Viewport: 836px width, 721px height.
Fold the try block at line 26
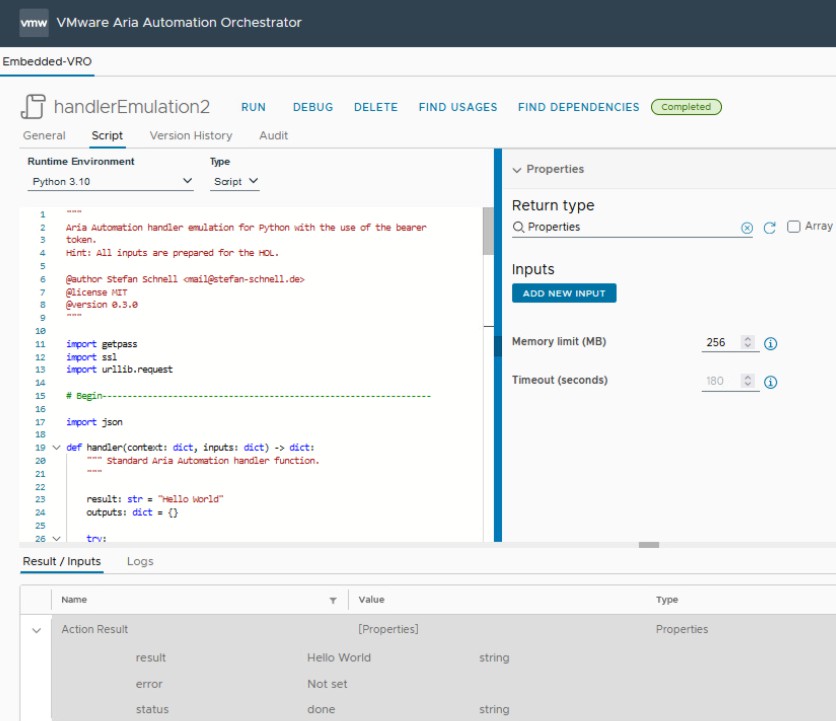(x=57, y=539)
